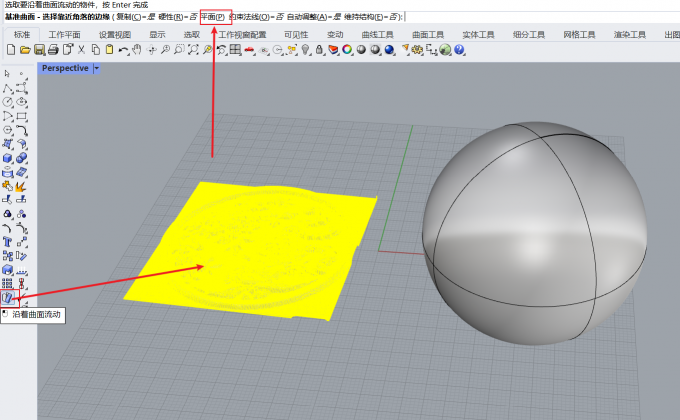Image resolution: width=680 pixels, height=420 pixels.
Task: Click the 约束法线(O) command option
Action: click(x=250, y=17)
